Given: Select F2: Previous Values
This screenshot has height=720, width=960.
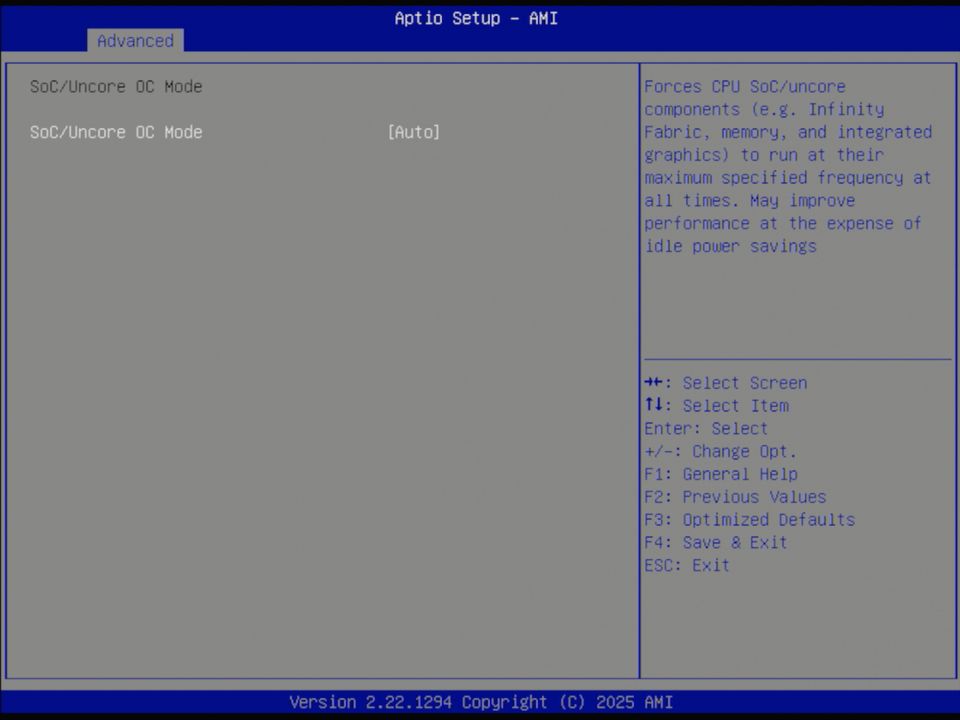Looking at the screenshot, I should (x=734, y=496).
